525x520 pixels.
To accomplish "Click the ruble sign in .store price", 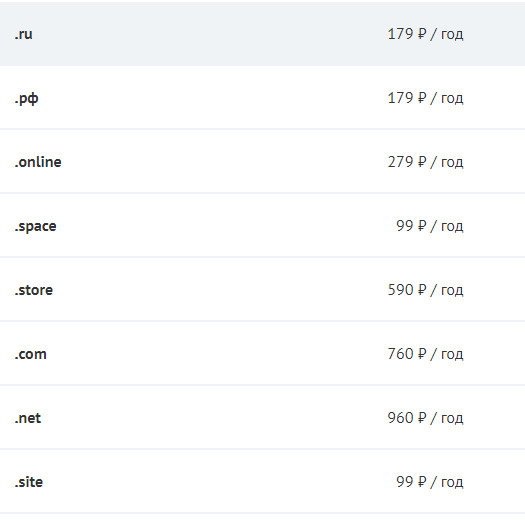I will (422, 290).
